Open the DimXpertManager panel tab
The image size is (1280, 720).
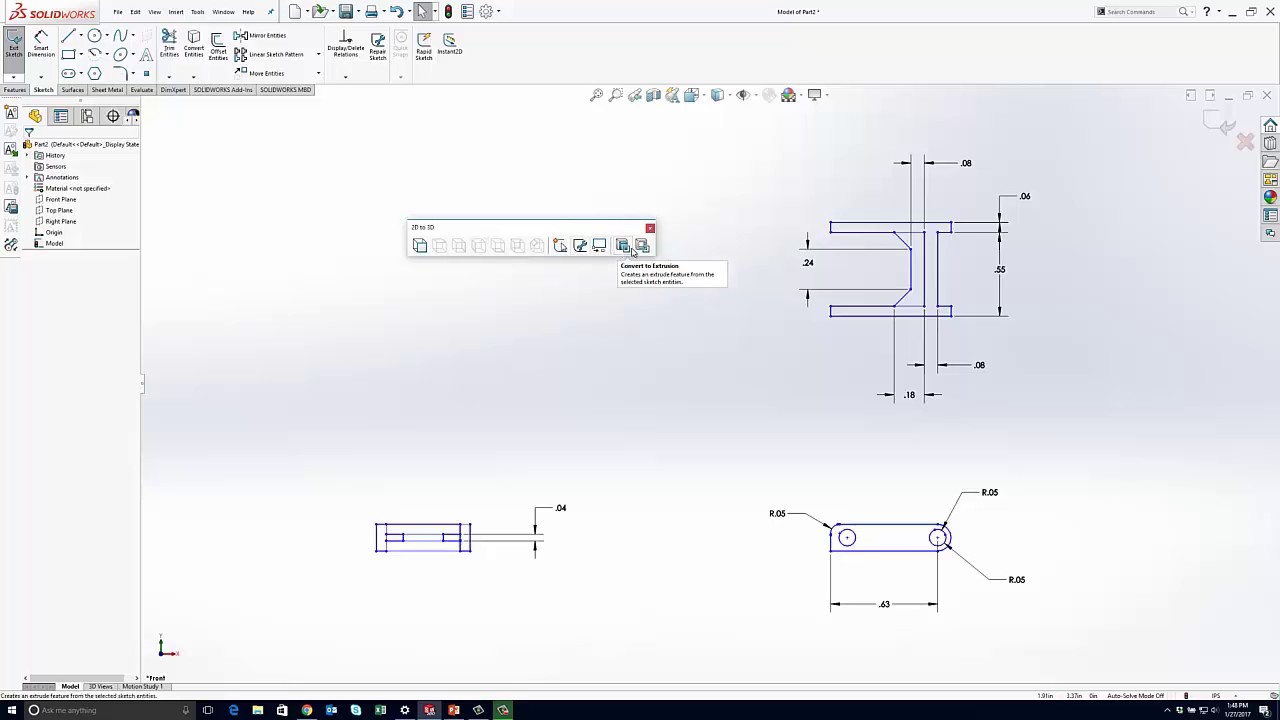[113, 117]
